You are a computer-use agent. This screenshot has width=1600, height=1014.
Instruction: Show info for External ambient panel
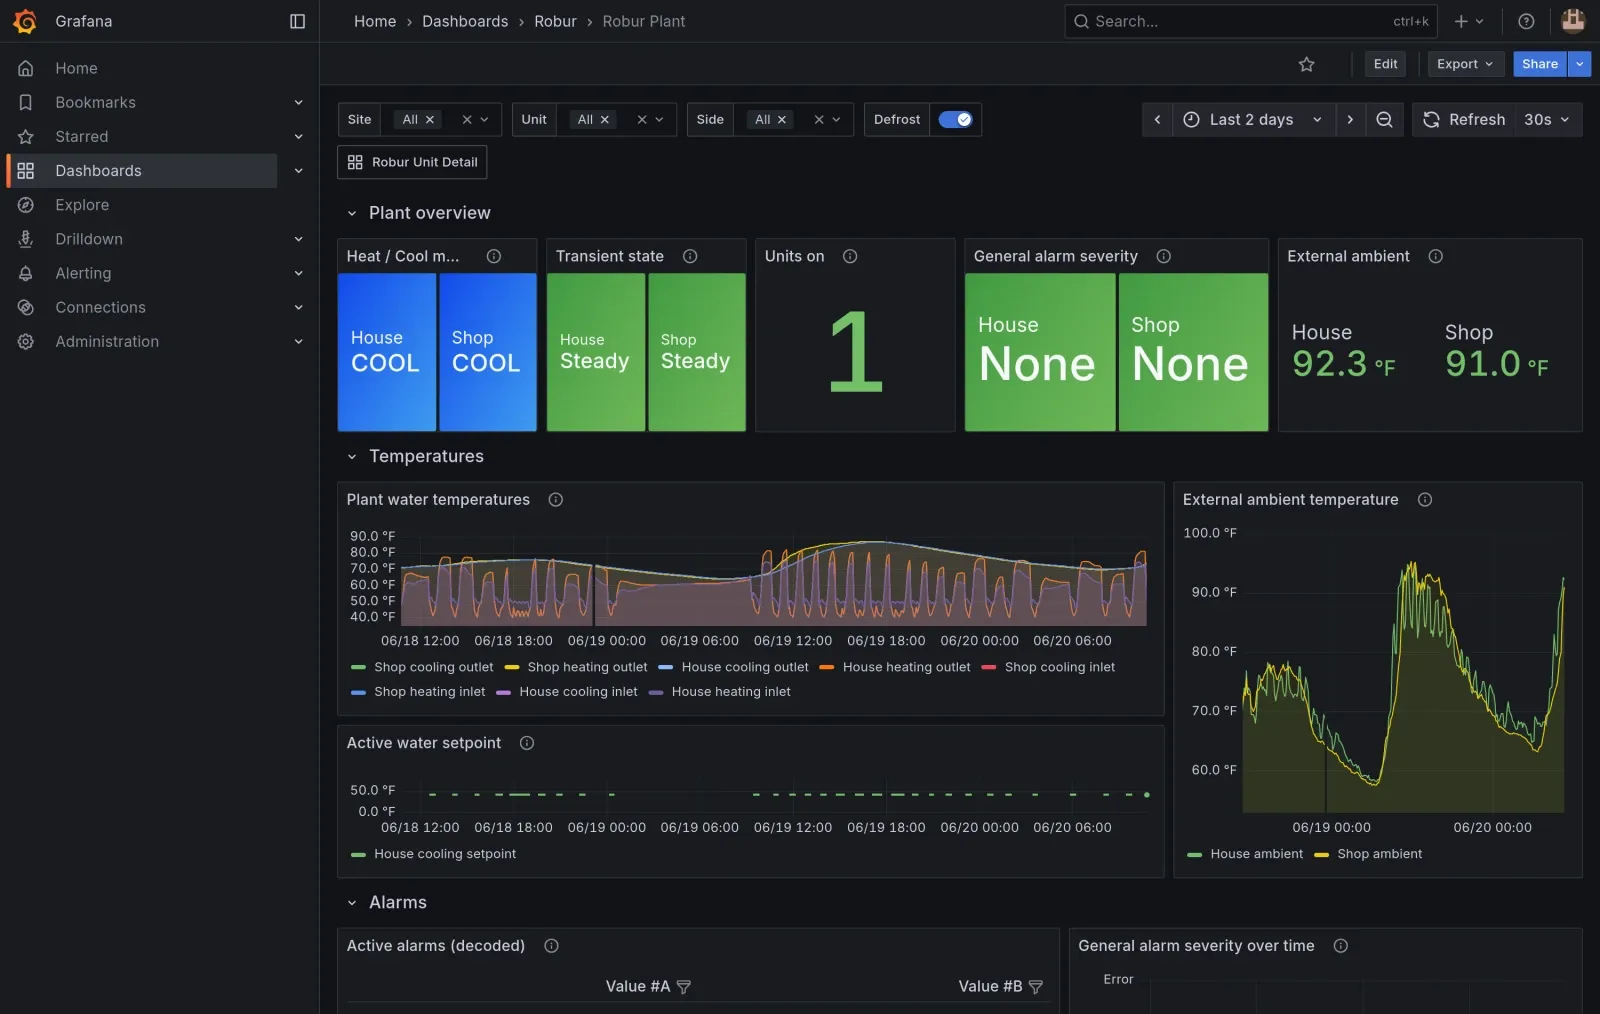[1435, 256]
